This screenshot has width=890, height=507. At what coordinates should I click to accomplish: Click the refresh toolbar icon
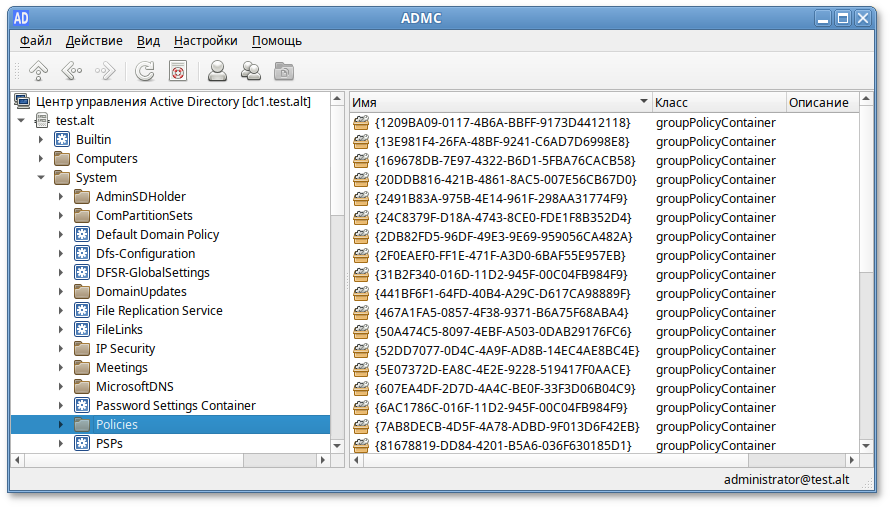(x=145, y=71)
